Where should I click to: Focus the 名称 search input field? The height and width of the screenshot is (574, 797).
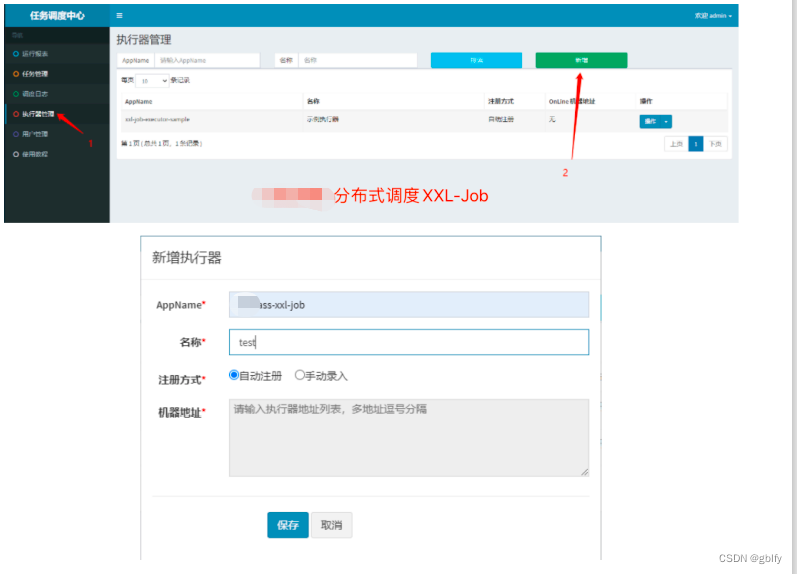pos(358,60)
